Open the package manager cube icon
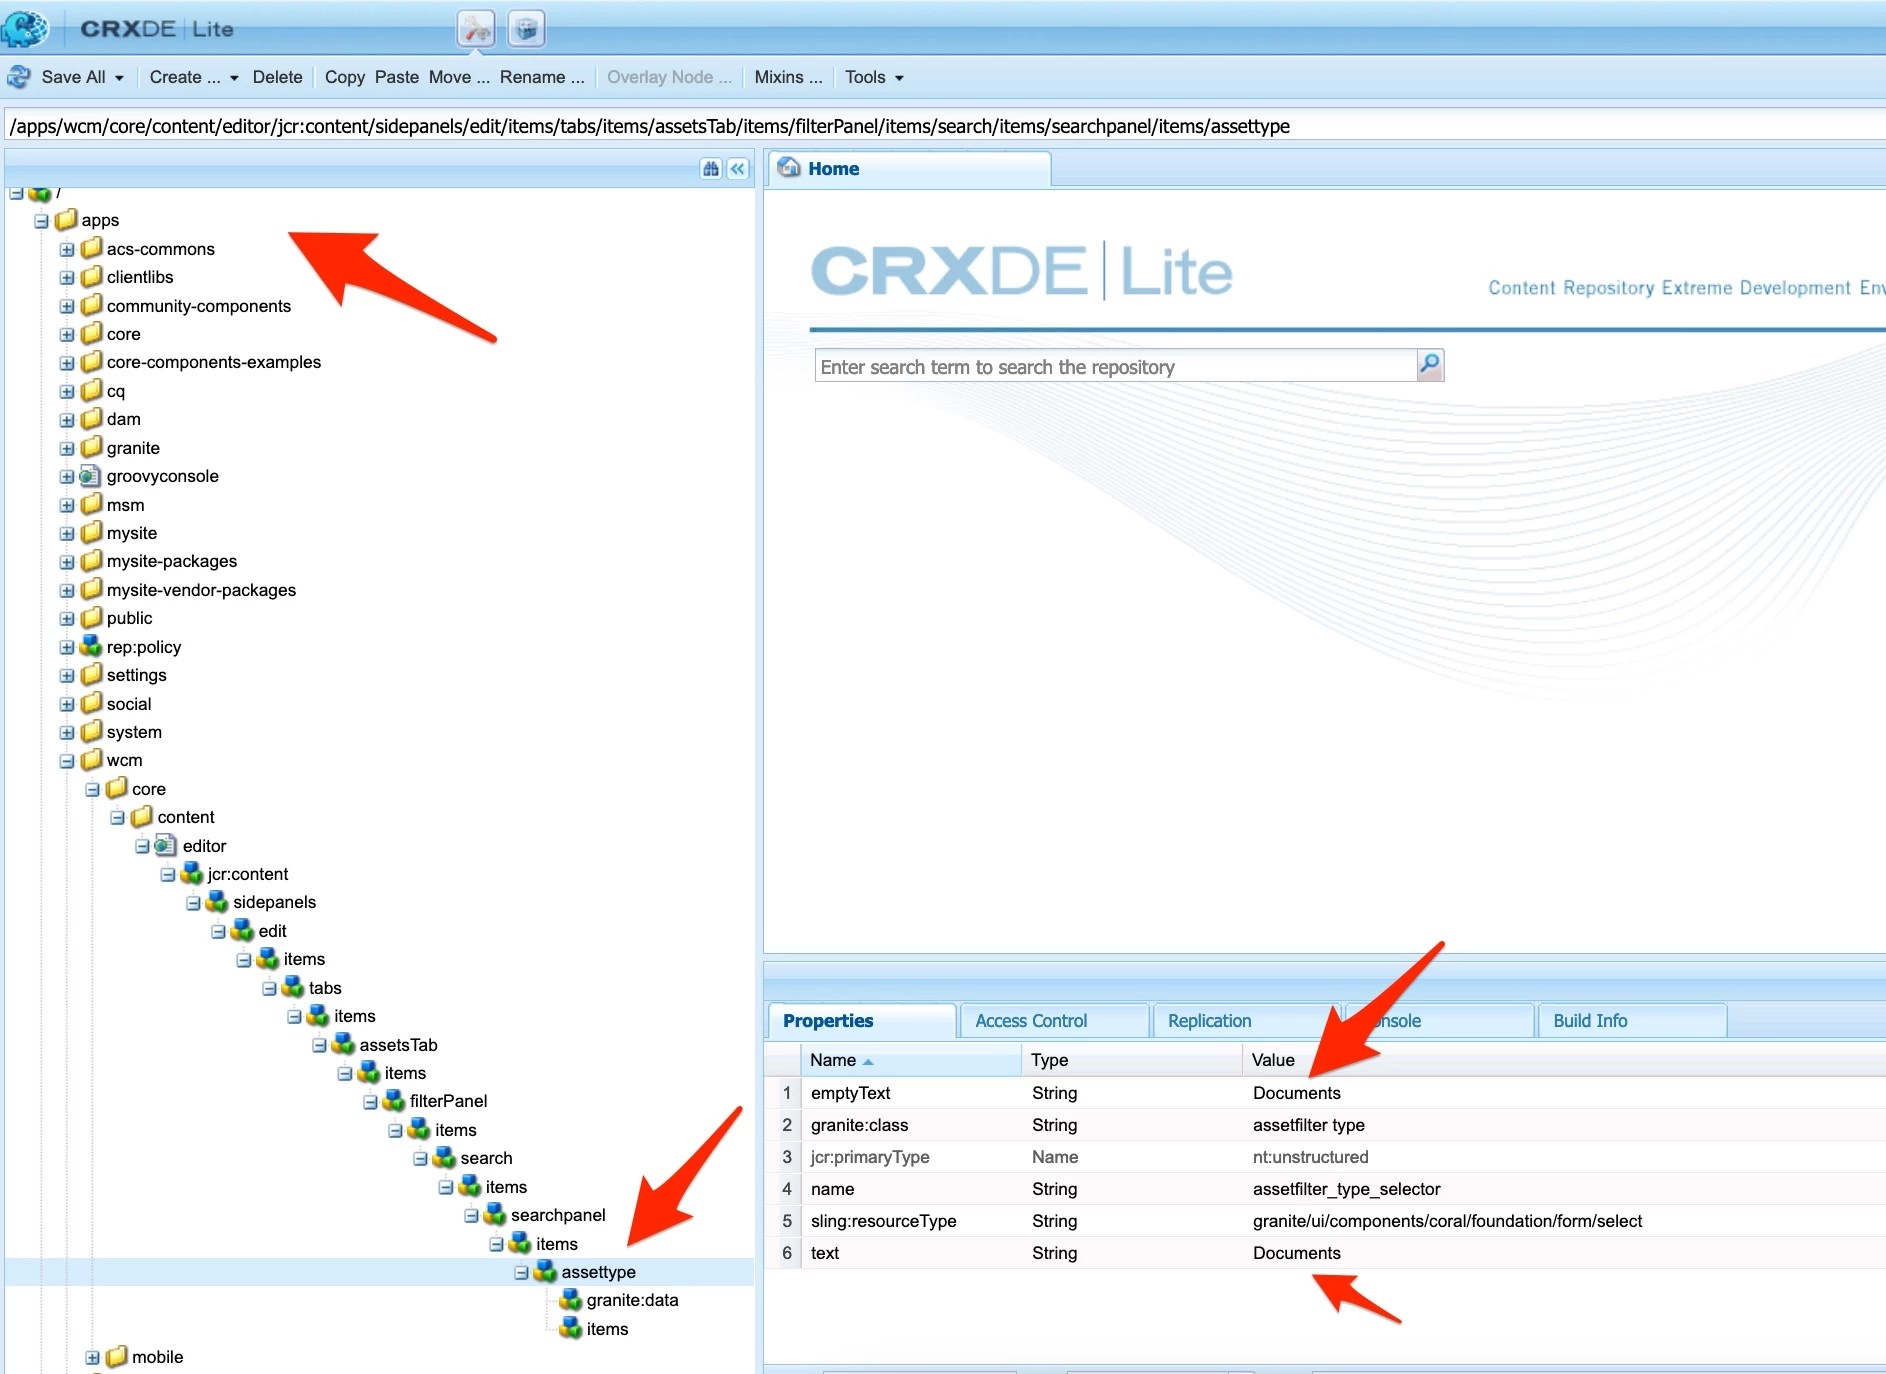The image size is (1886, 1374). pos(526,29)
